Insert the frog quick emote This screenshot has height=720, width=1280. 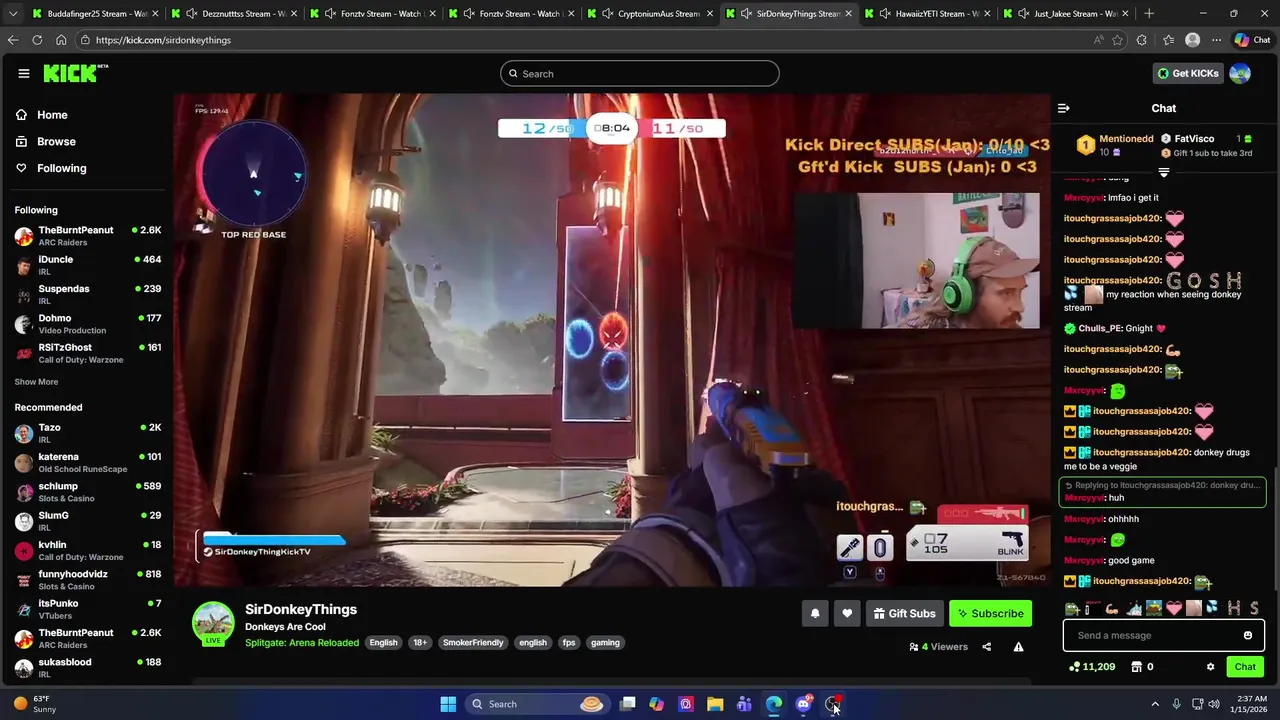(1072, 608)
